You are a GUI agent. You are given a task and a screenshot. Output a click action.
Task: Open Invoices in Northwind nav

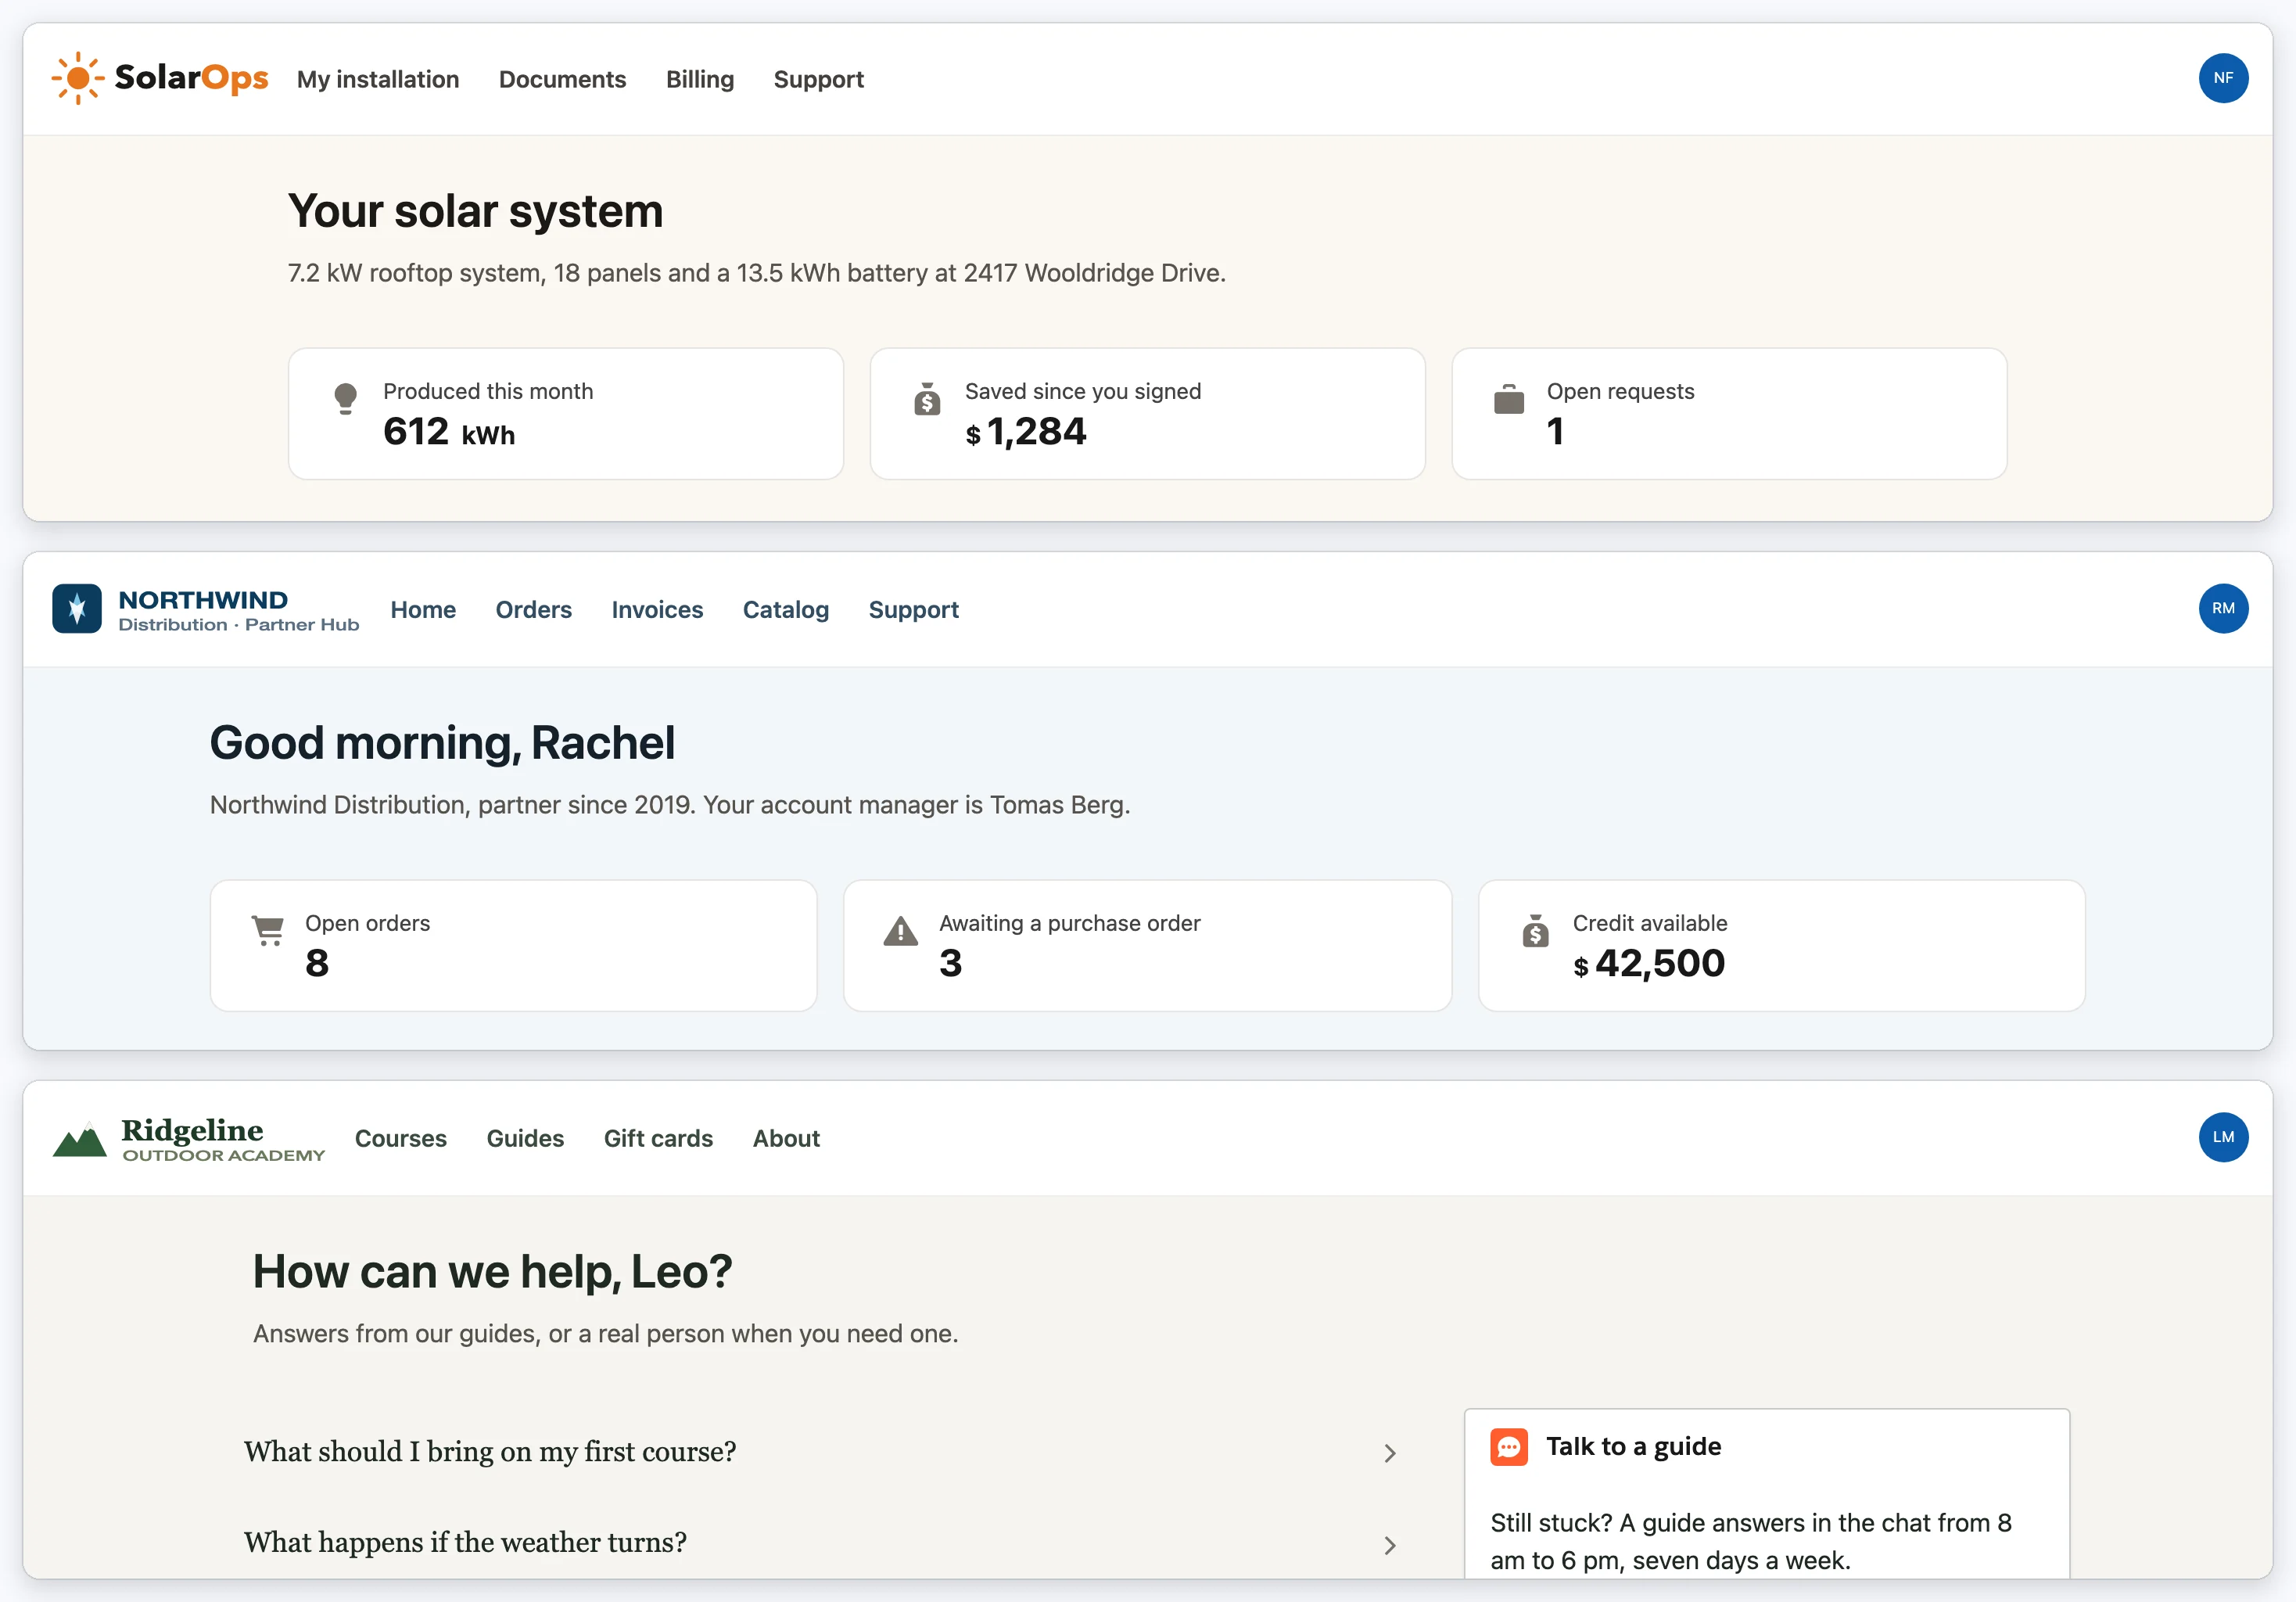[x=657, y=609]
